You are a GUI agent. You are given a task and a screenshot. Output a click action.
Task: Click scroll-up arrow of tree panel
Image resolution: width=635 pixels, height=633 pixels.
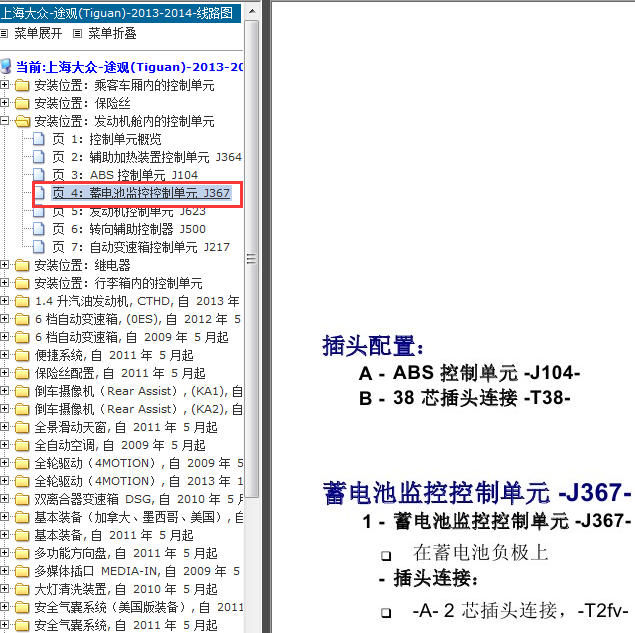[x=252, y=11]
